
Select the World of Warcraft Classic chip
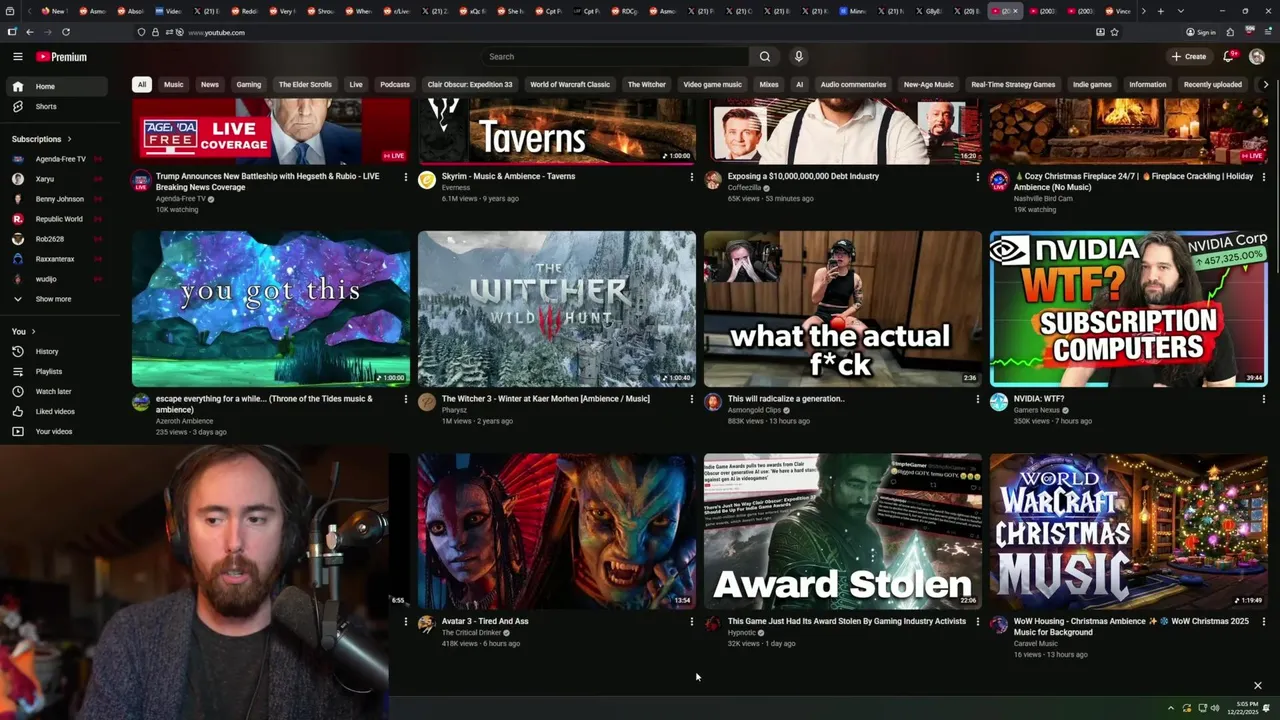(x=570, y=85)
